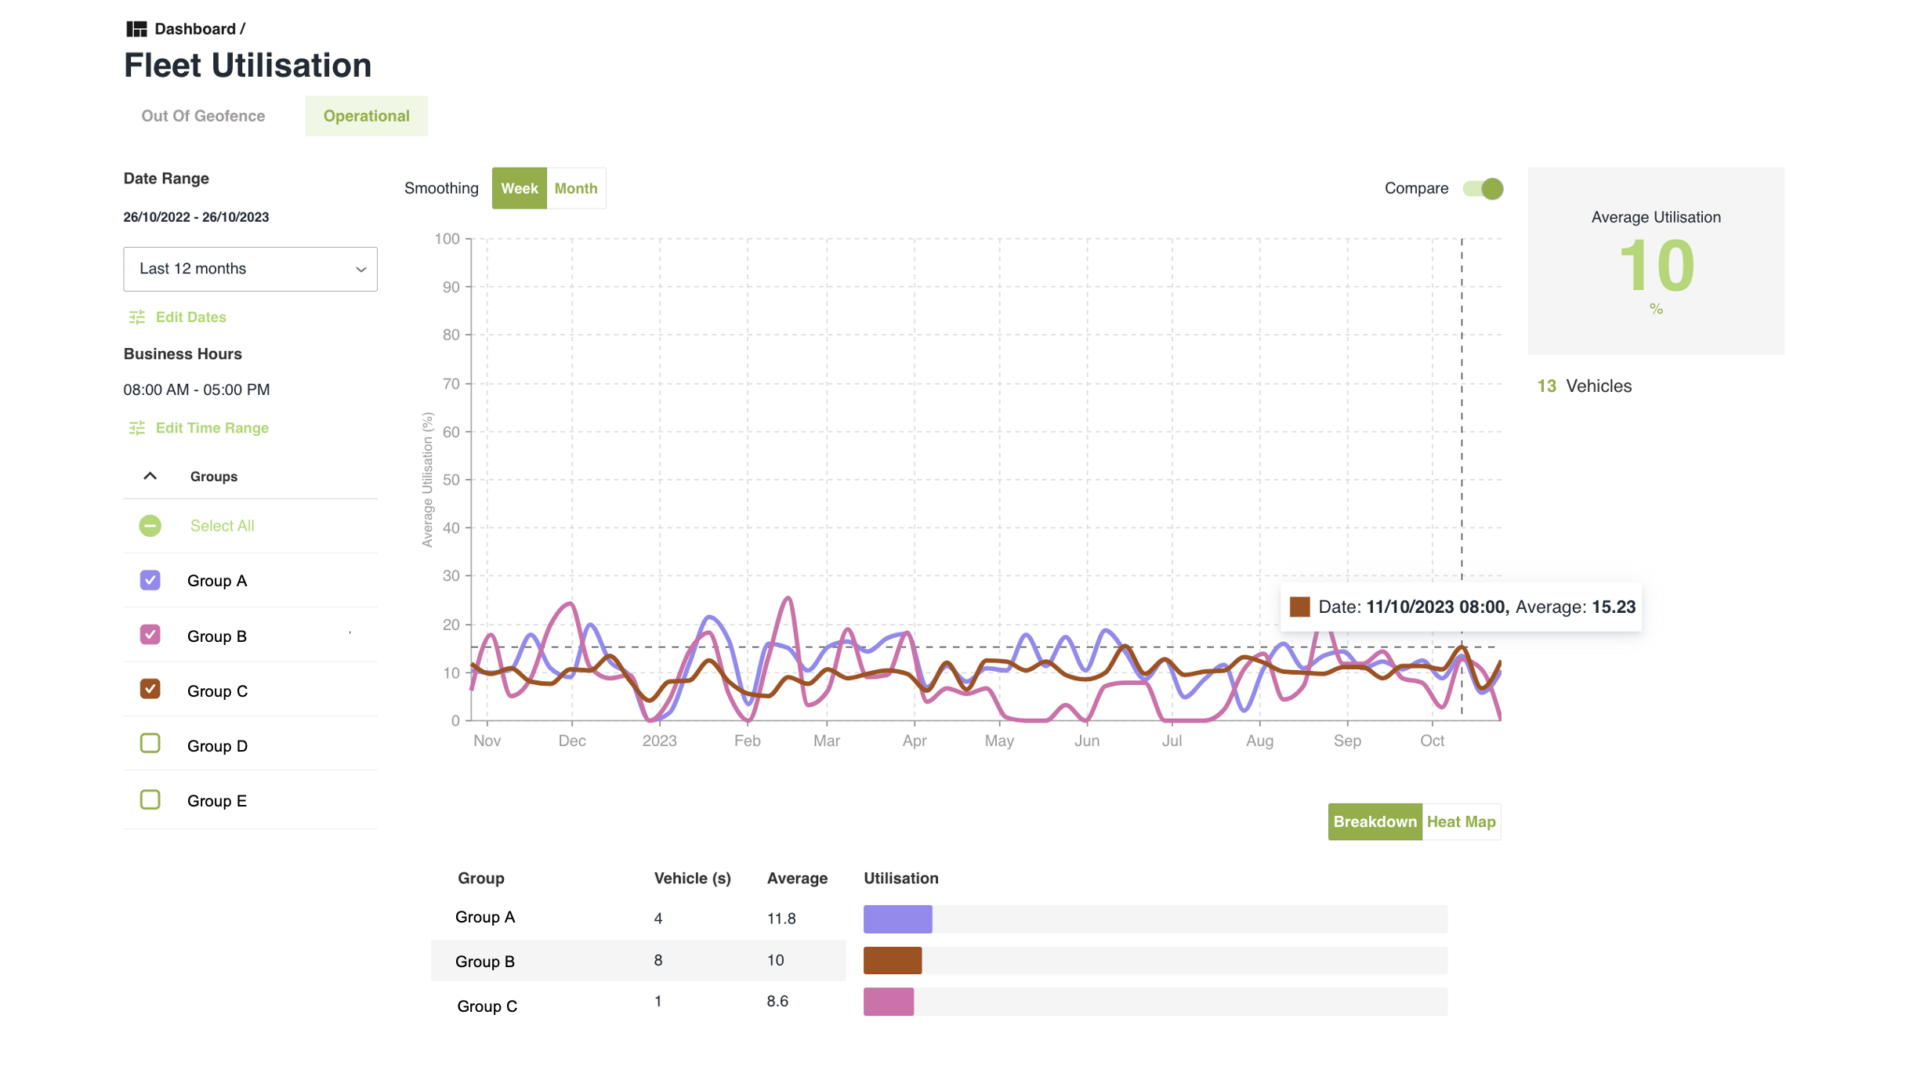Click the Oct label on chart x-axis
Screen dimensions: 1920x1080
pos(1432,741)
